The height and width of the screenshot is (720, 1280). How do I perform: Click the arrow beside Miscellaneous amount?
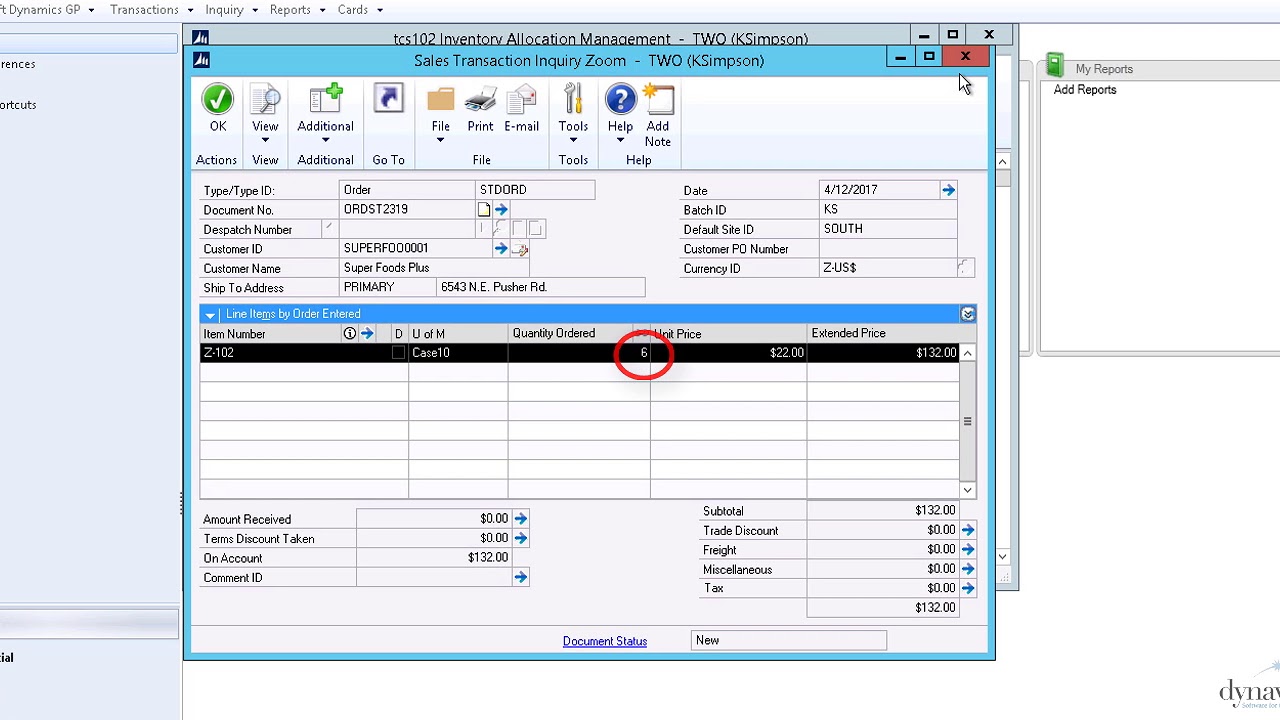click(968, 569)
